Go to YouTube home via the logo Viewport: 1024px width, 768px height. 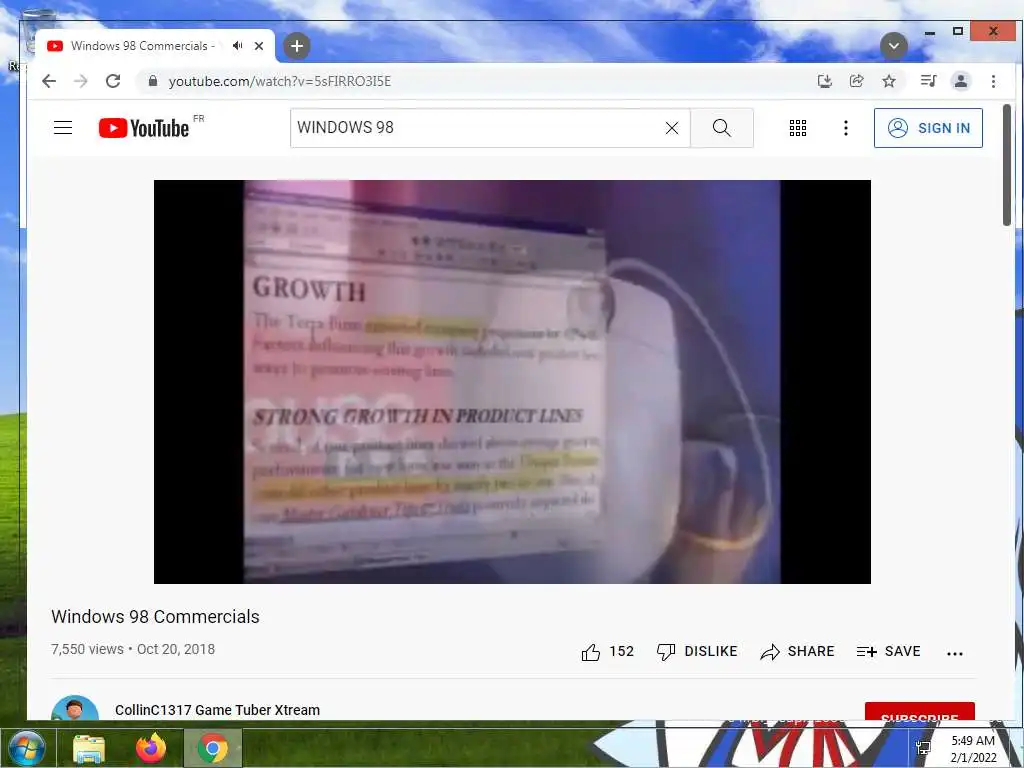144,128
